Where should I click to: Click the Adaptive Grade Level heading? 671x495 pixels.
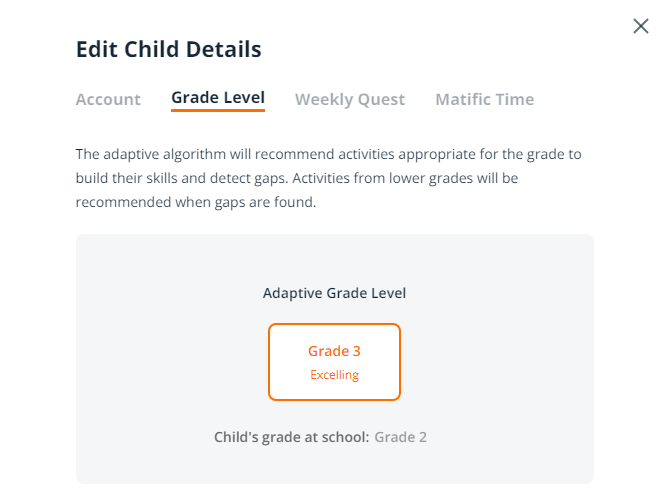334,293
